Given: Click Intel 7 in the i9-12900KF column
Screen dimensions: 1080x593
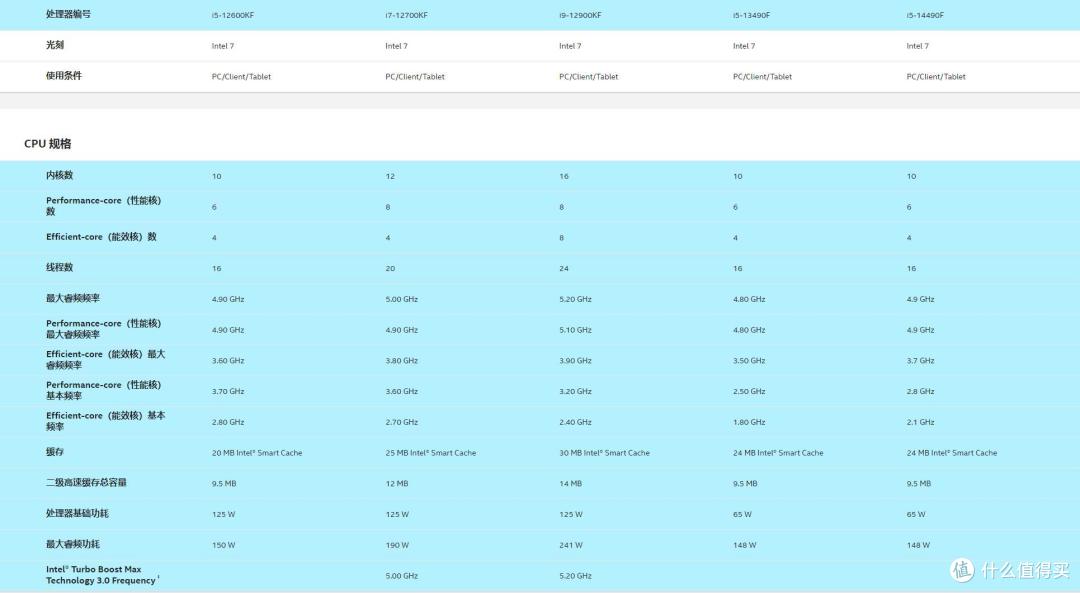Looking at the screenshot, I should (570, 46).
